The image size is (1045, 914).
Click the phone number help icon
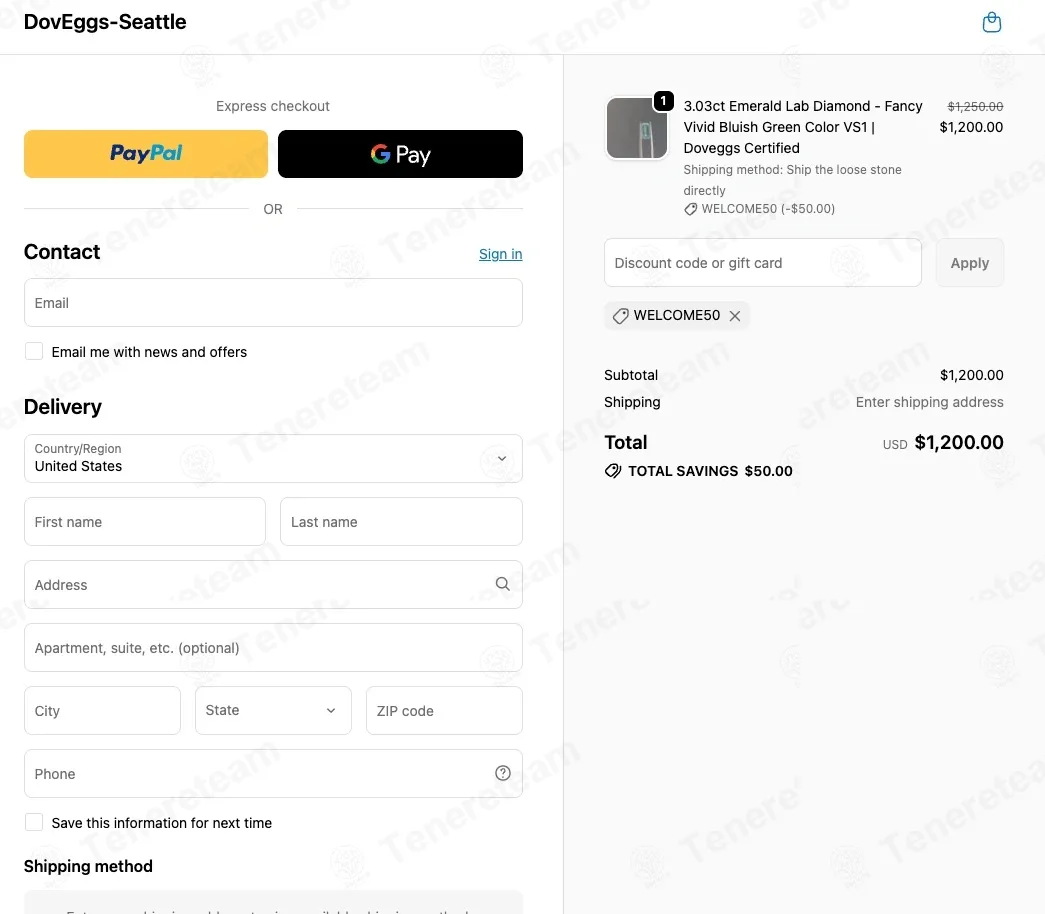tap(503, 773)
